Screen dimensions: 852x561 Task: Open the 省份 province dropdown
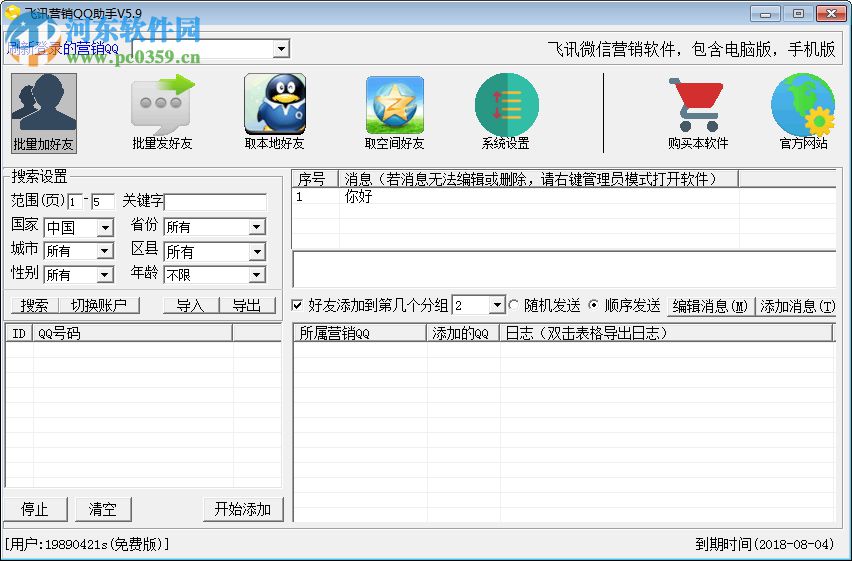click(x=256, y=227)
